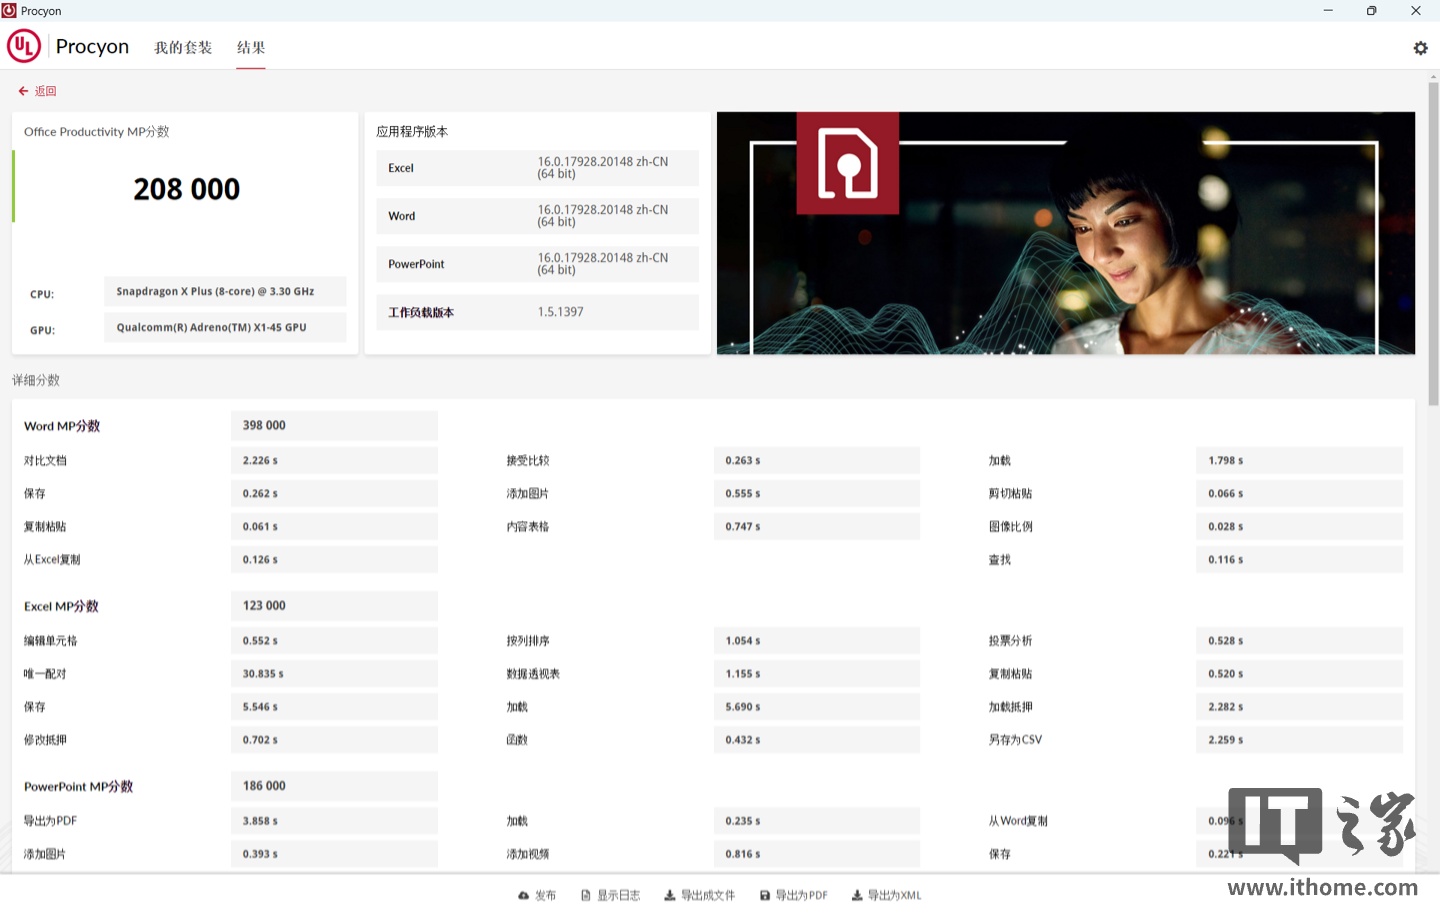Click the 显示日志 document icon
The image size is (1440, 915).
(x=586, y=896)
